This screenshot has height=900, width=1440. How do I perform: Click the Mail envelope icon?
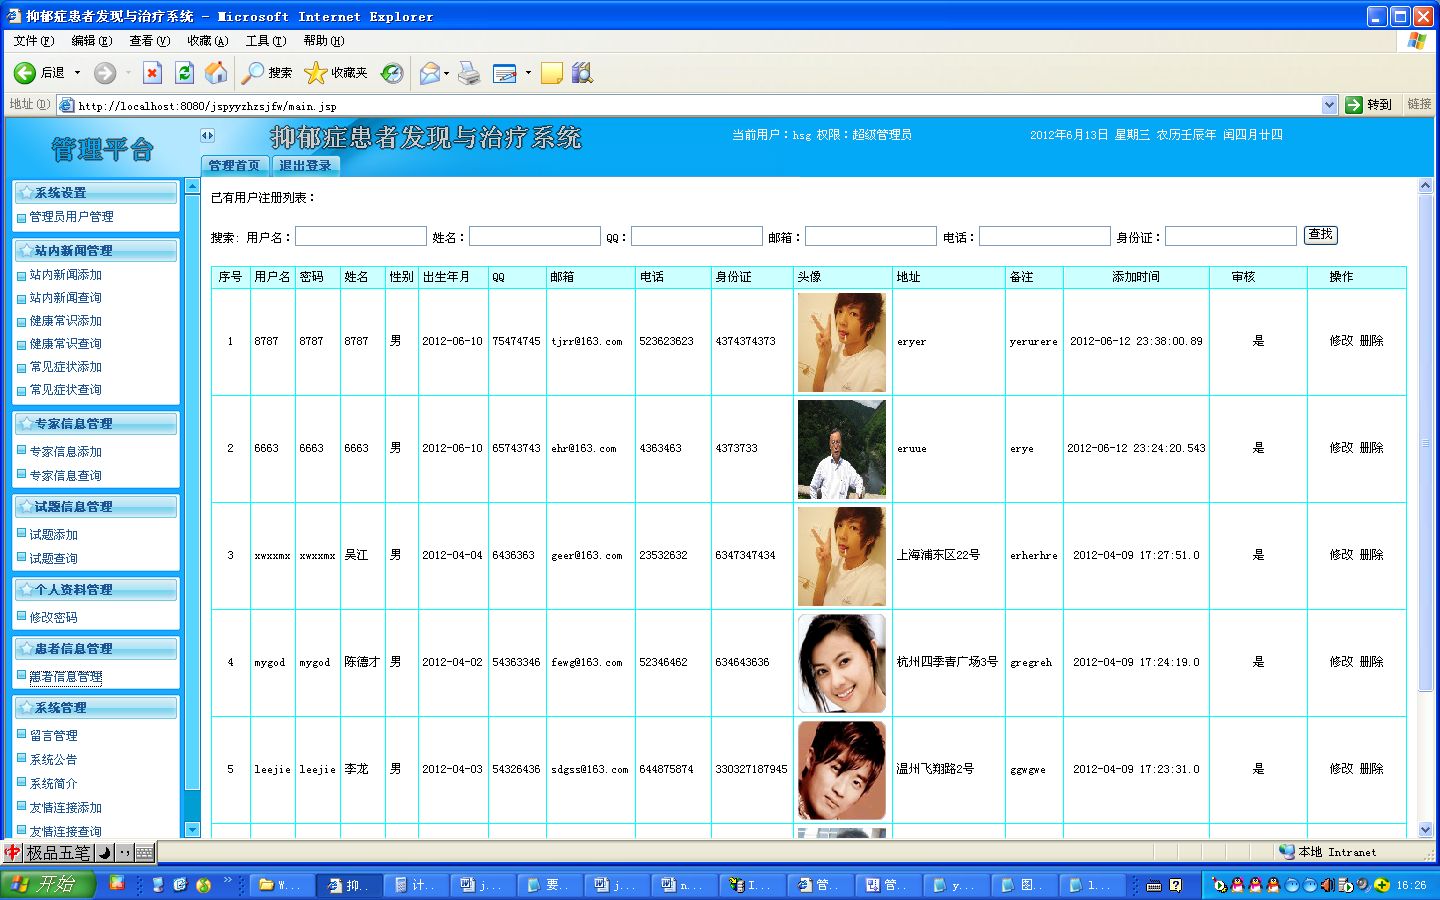430,73
